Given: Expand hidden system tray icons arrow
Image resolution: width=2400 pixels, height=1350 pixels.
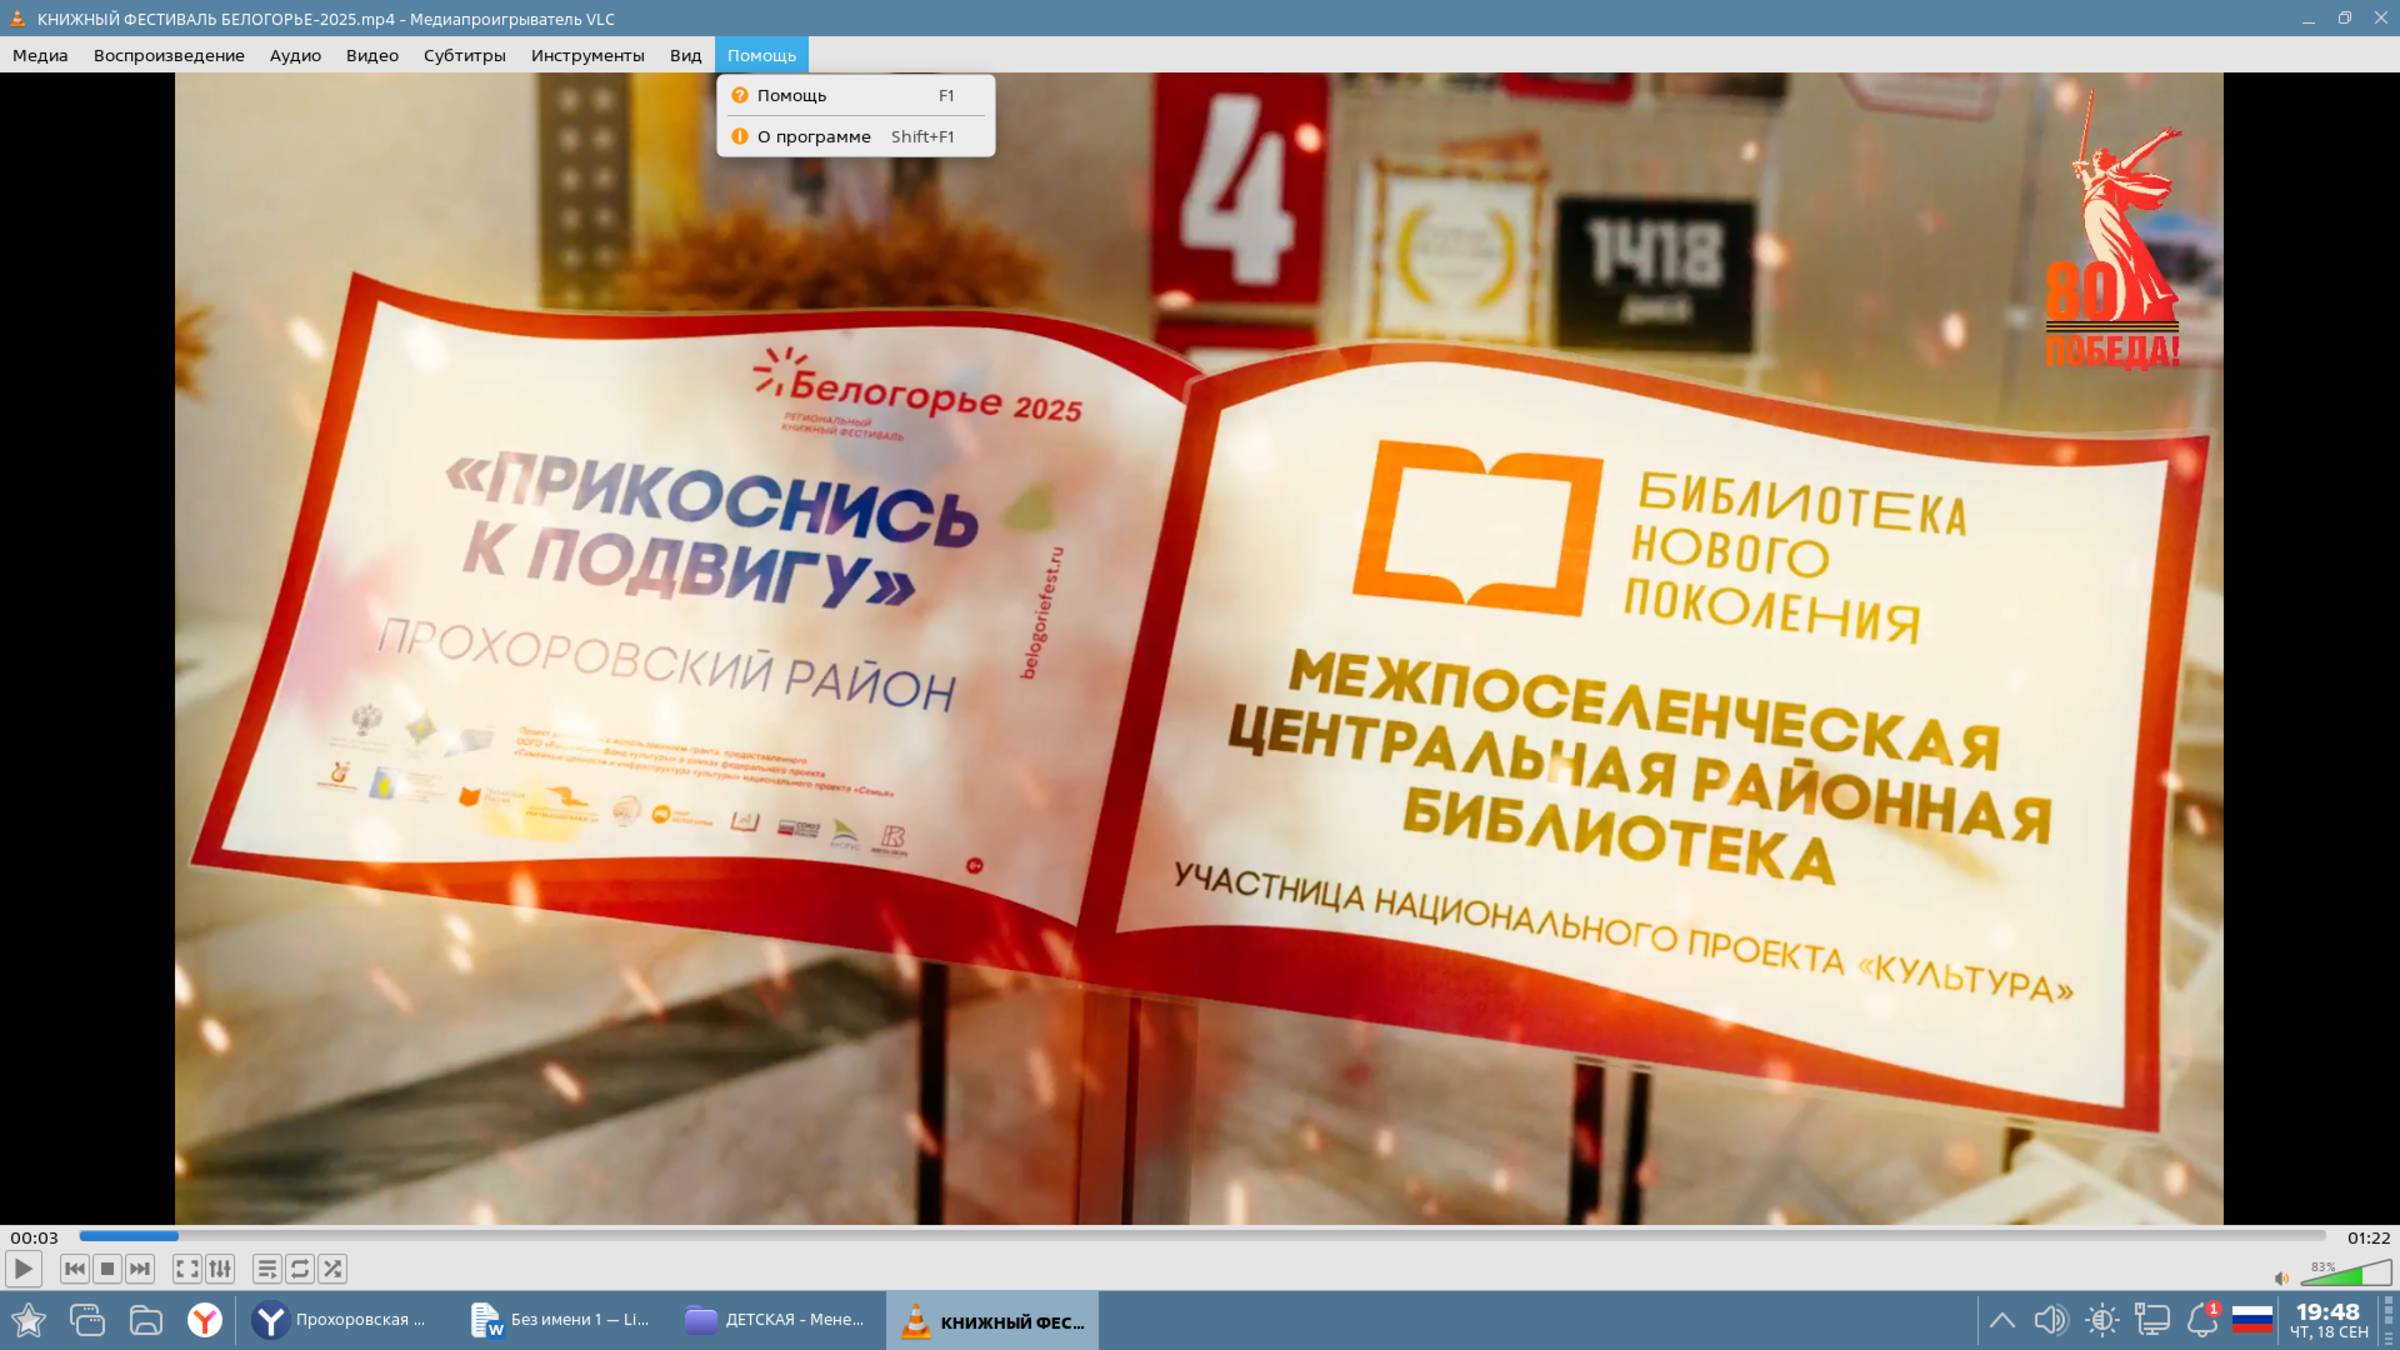Looking at the screenshot, I should (x=2001, y=1320).
